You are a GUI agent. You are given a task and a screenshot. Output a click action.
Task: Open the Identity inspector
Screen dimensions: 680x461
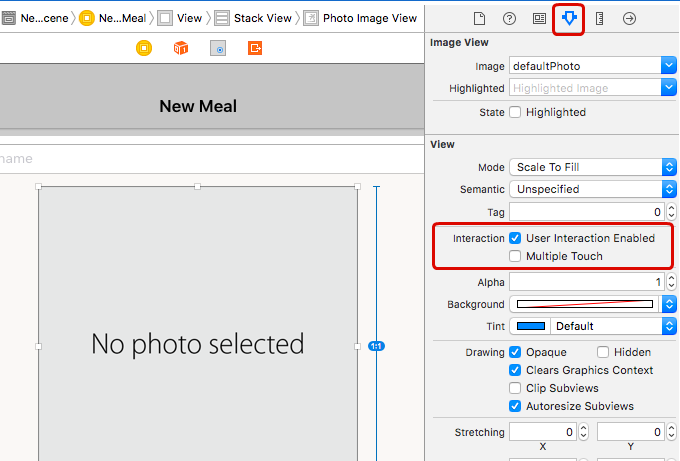point(539,19)
